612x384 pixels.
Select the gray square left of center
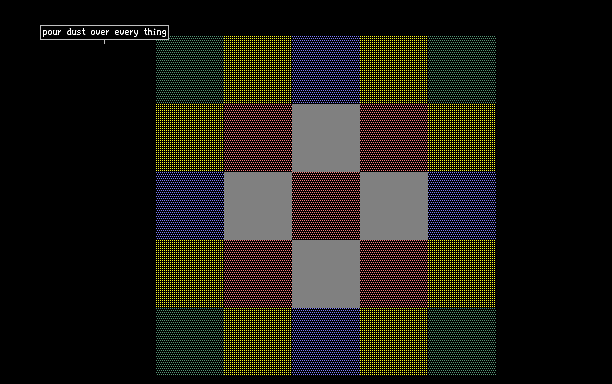pyautogui.click(x=258, y=206)
